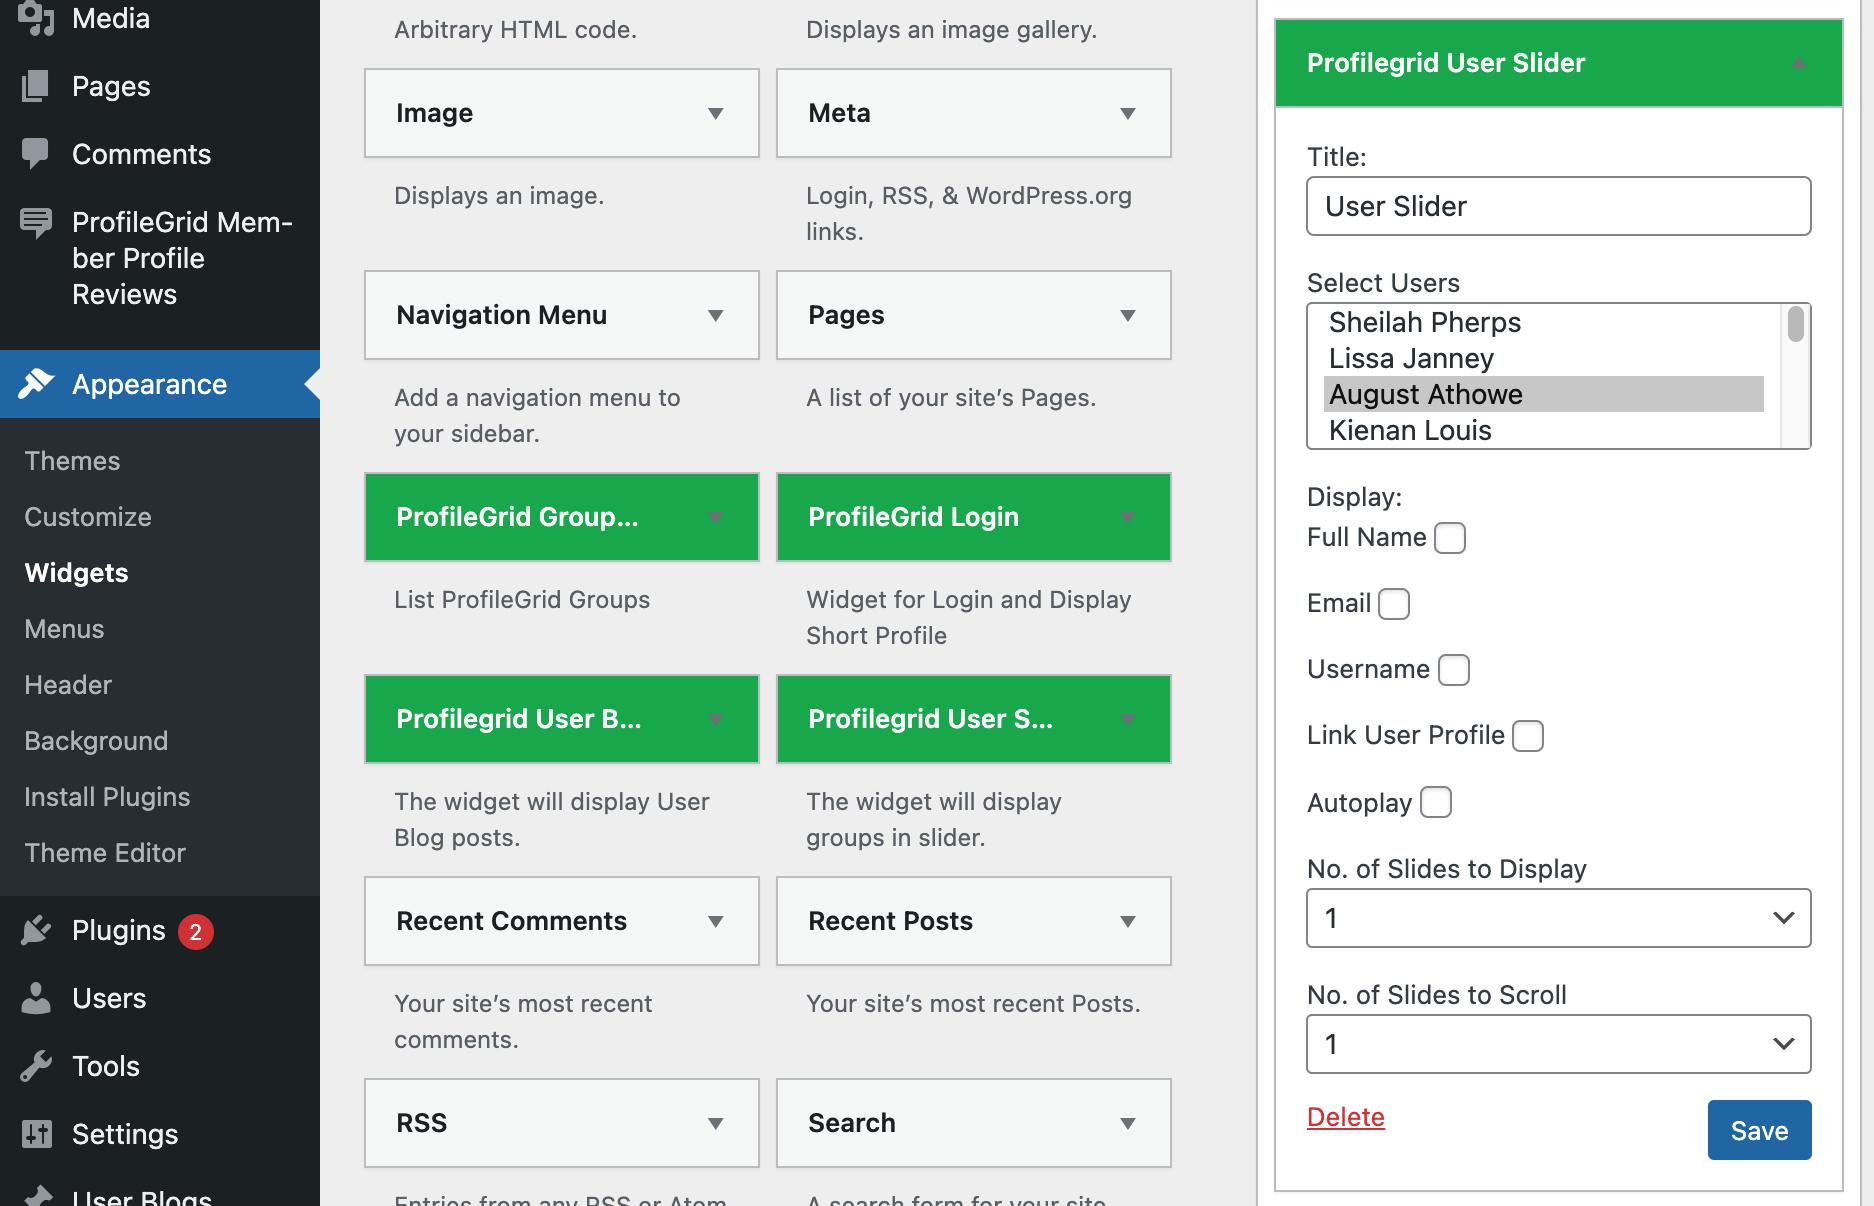This screenshot has width=1874, height=1206.
Task: Click the Pages icon in sidebar
Action: coord(35,86)
